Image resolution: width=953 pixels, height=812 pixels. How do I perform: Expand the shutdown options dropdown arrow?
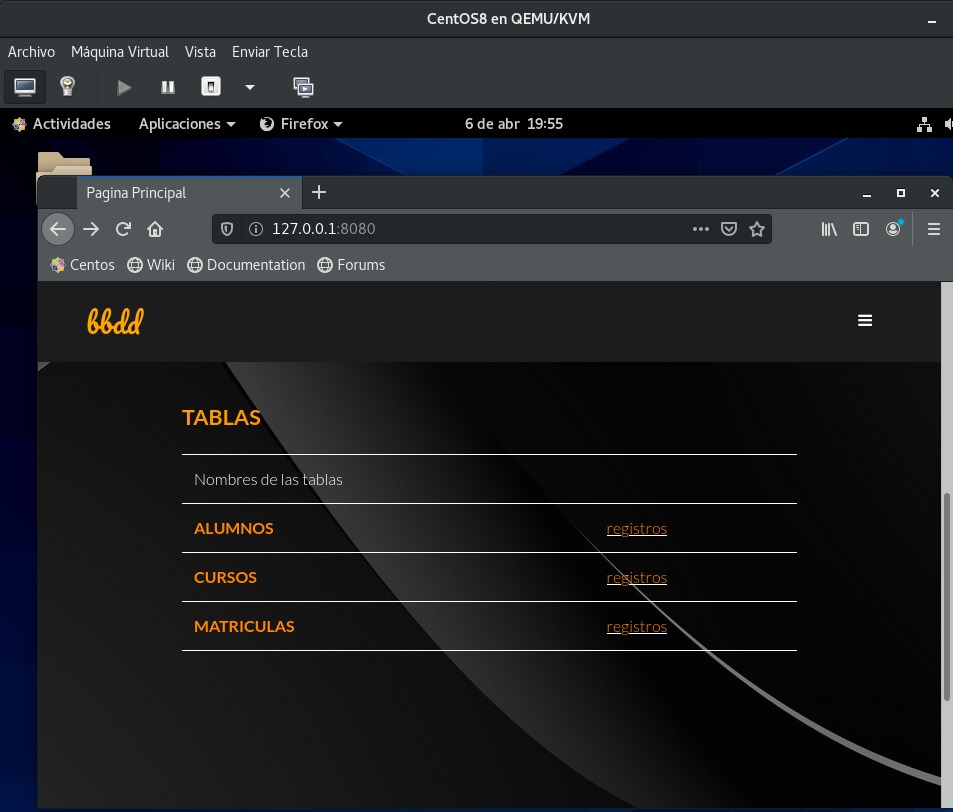coord(250,87)
